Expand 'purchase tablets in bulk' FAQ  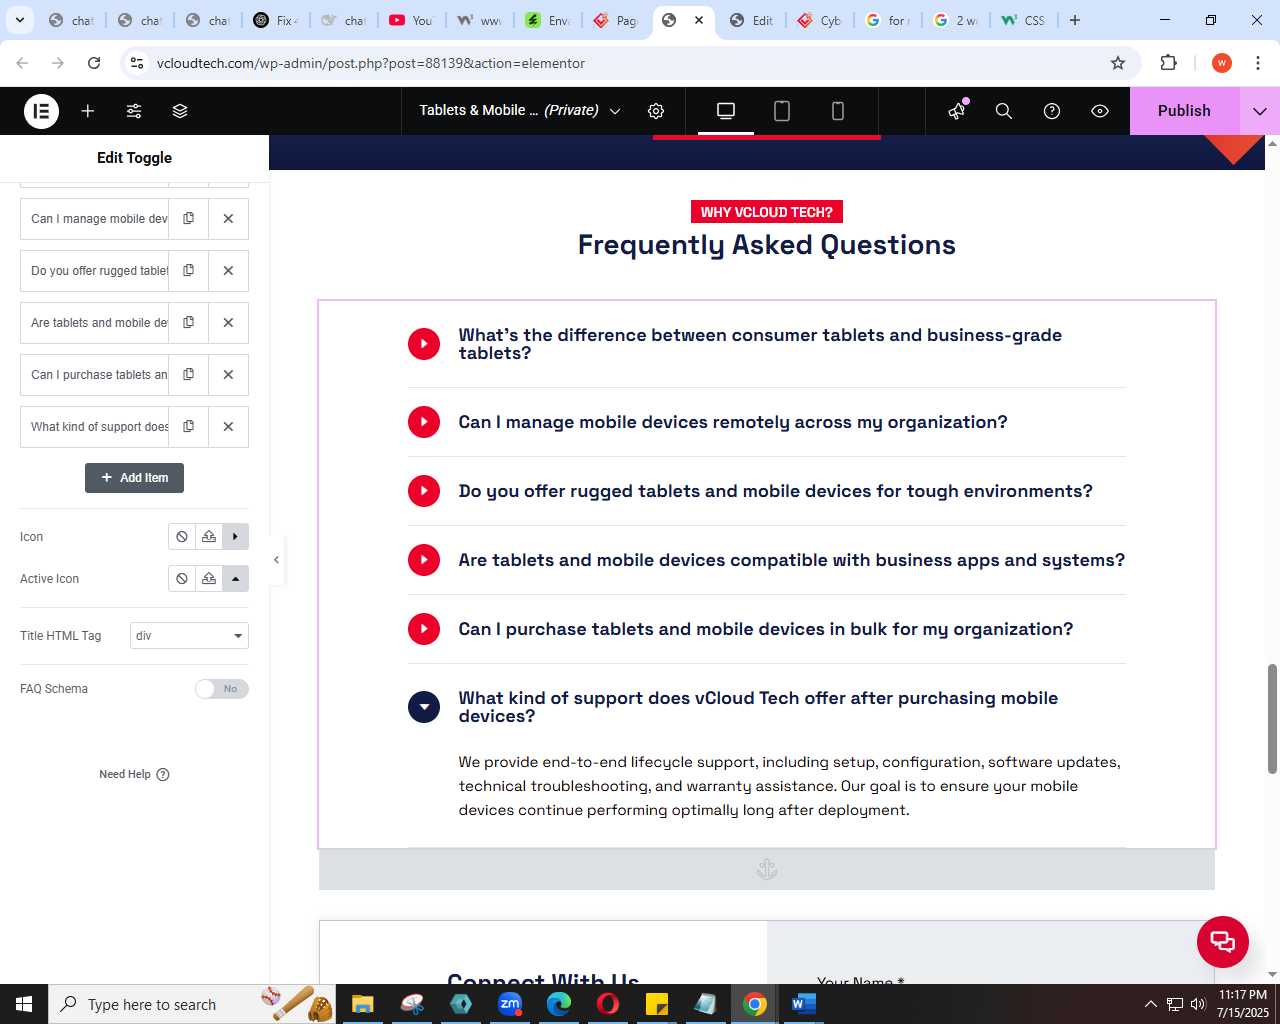[x=424, y=629]
